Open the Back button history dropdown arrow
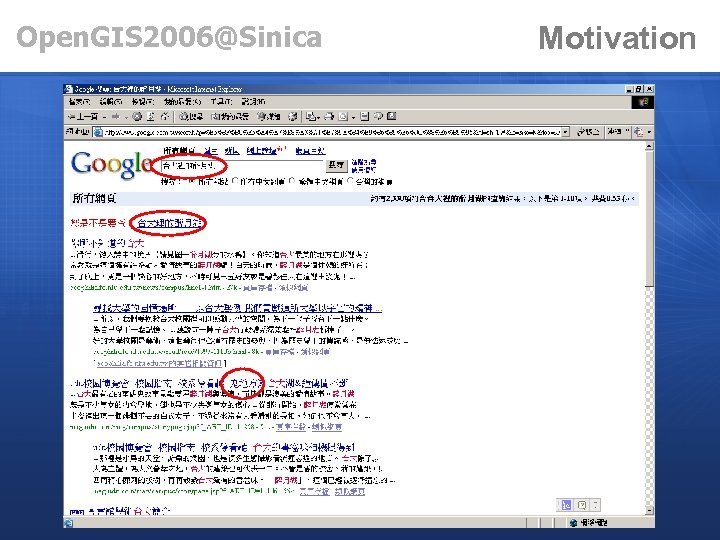720x540 pixels. tap(104, 117)
